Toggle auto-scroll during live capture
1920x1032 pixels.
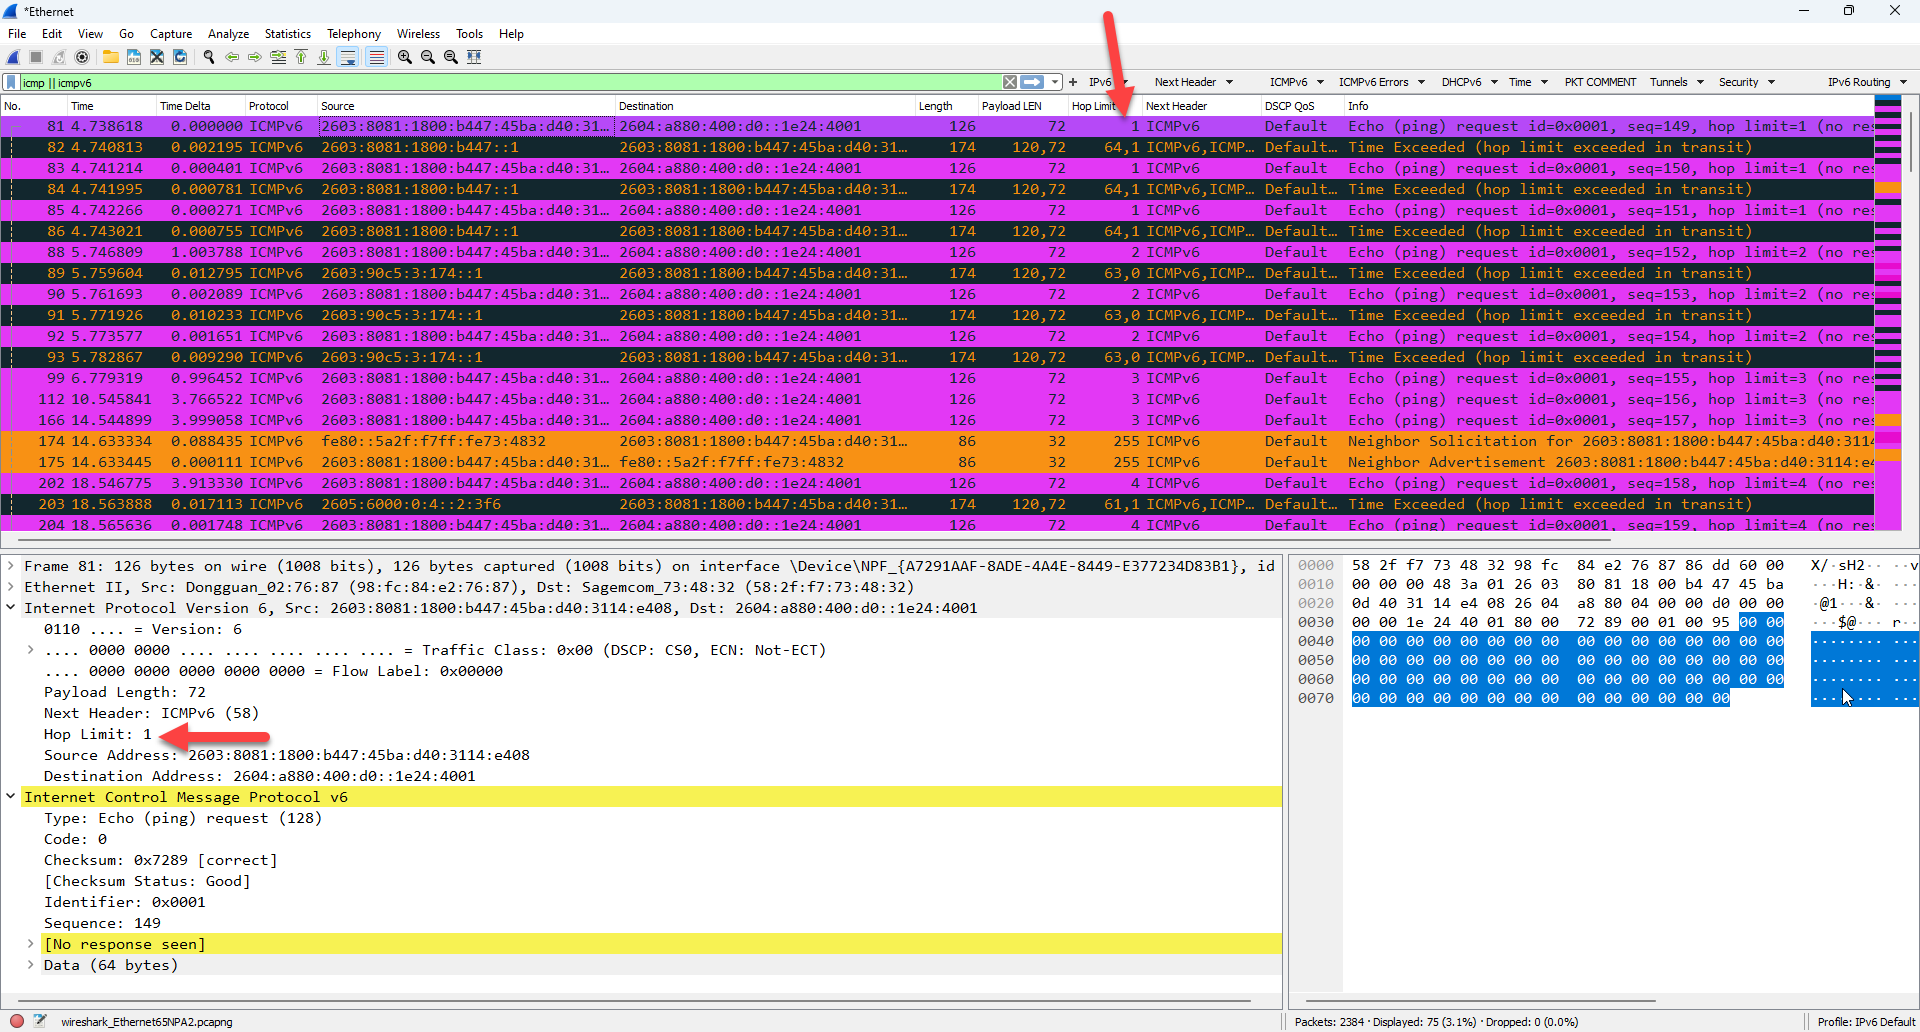(x=347, y=57)
